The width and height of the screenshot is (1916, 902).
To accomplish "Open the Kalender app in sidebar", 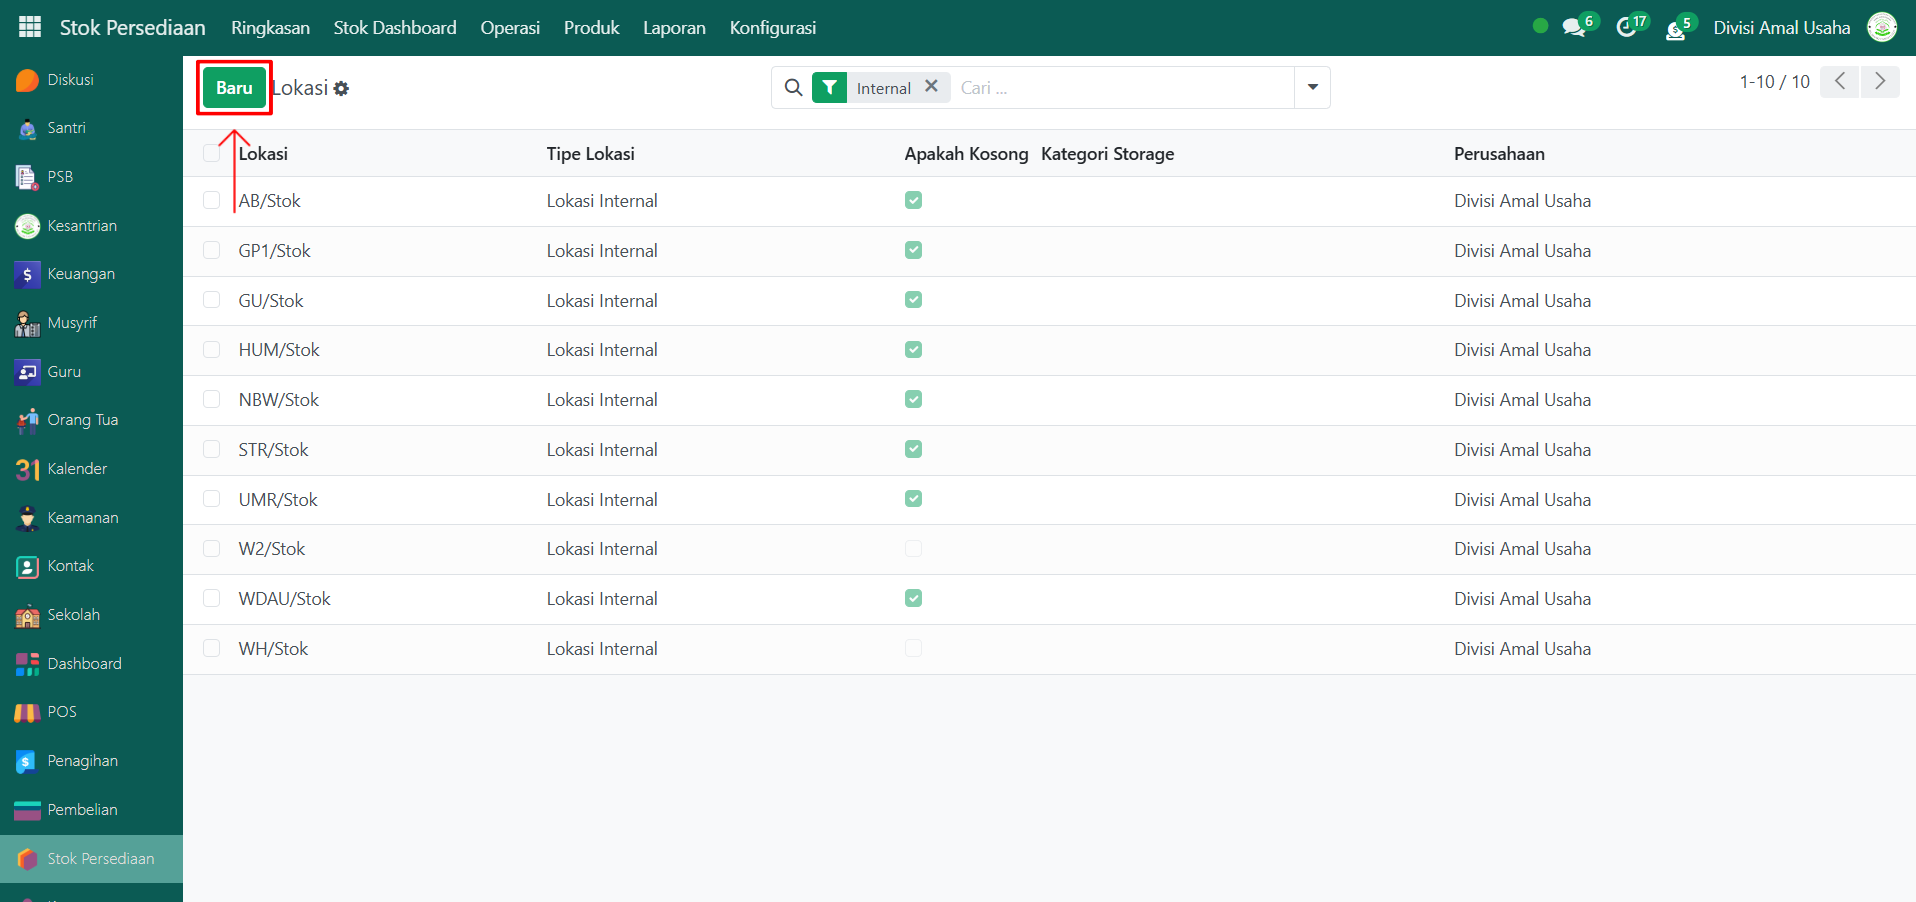I will (x=77, y=469).
